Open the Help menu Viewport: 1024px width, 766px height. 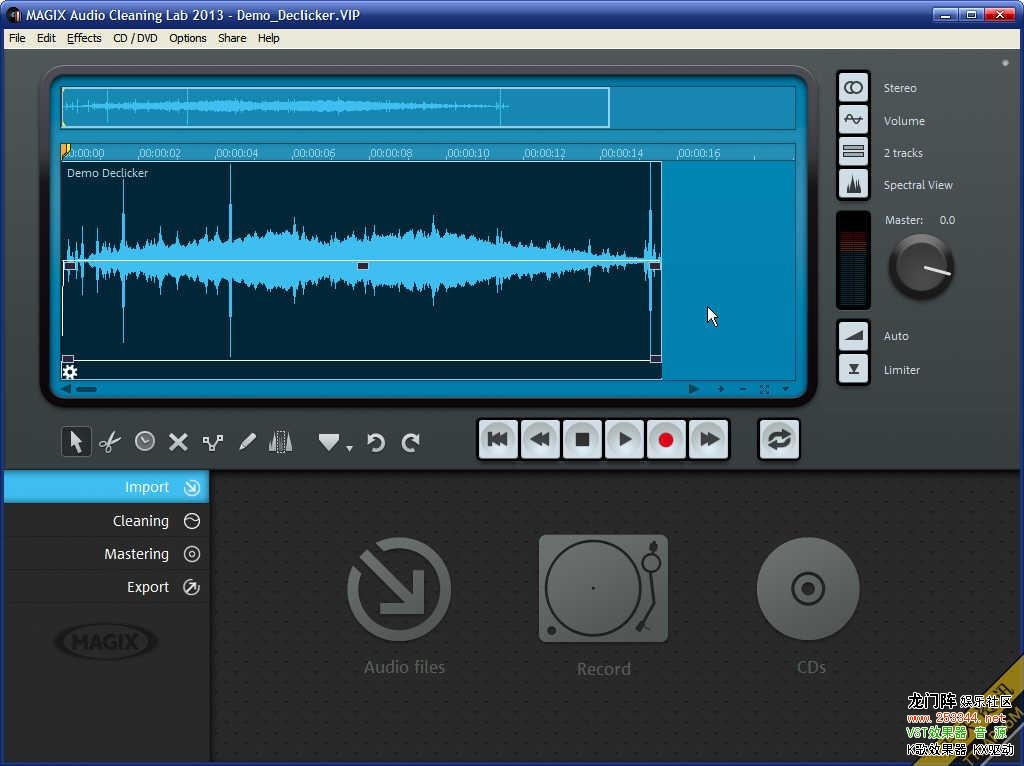click(268, 38)
